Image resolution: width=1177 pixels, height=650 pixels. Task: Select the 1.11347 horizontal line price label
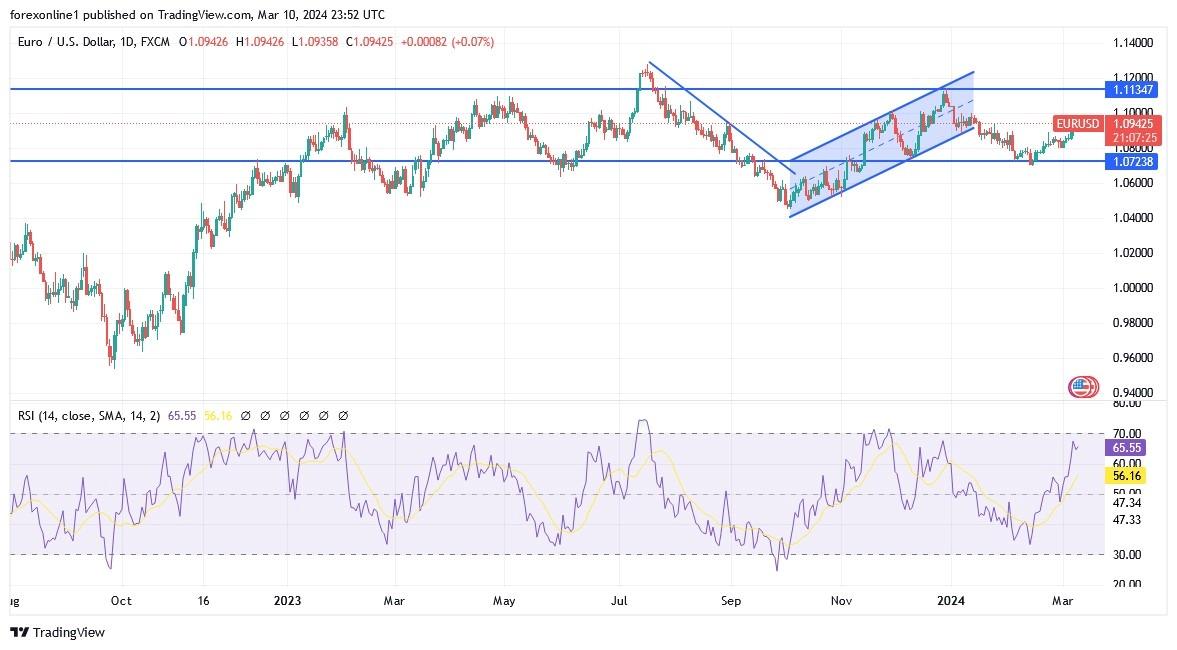coord(1134,90)
